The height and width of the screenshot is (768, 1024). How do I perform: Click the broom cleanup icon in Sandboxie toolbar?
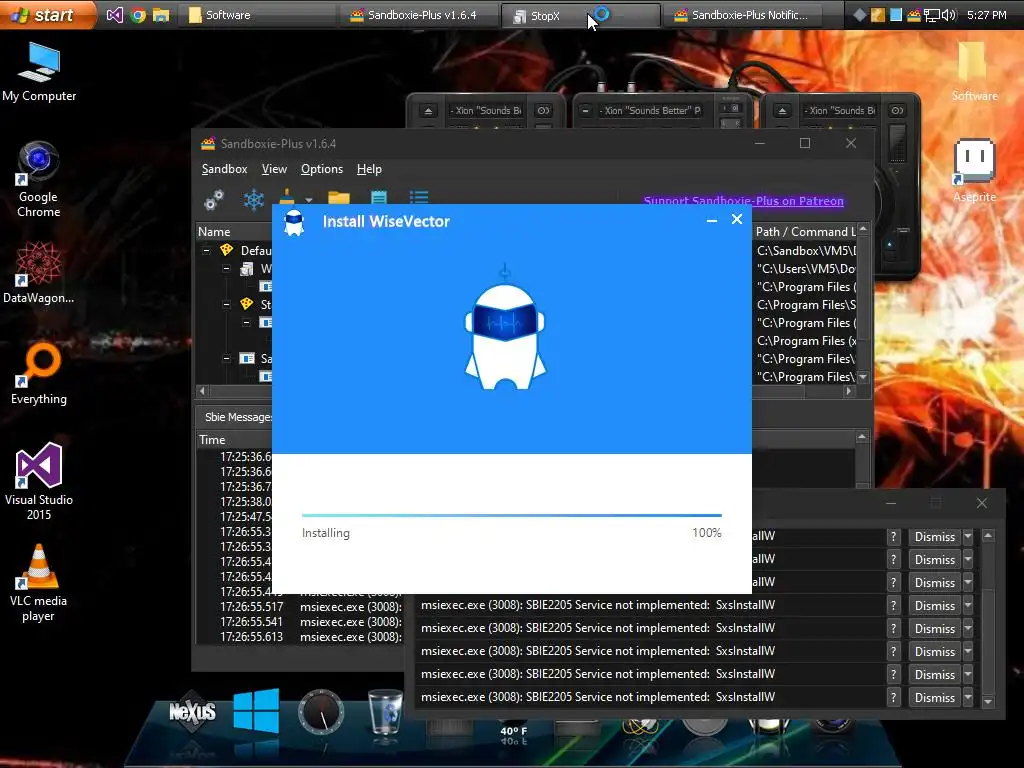[287, 197]
